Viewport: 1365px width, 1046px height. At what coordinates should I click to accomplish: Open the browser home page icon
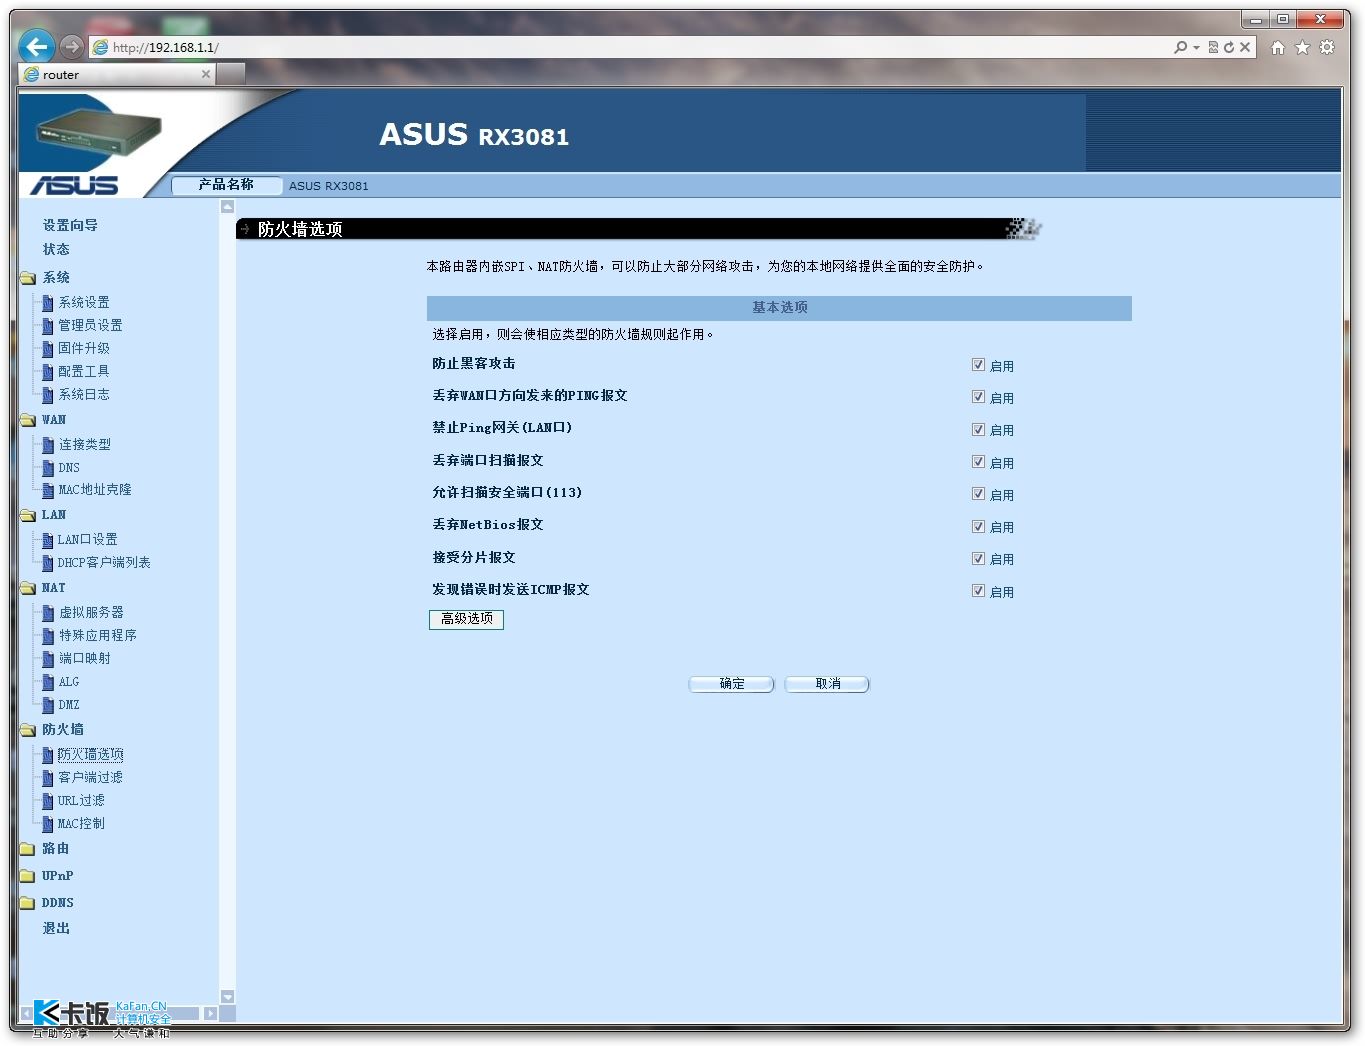(1277, 47)
